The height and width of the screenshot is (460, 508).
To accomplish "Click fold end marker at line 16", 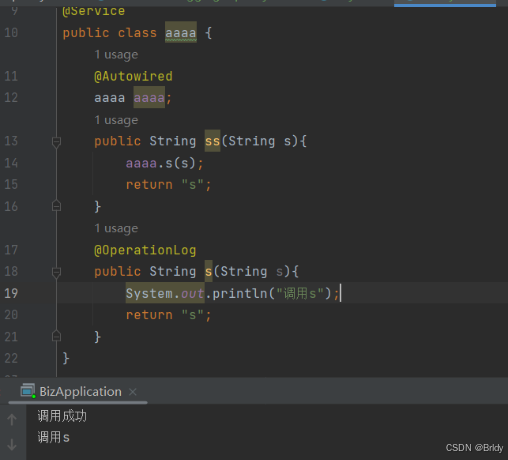I will tap(56, 206).
